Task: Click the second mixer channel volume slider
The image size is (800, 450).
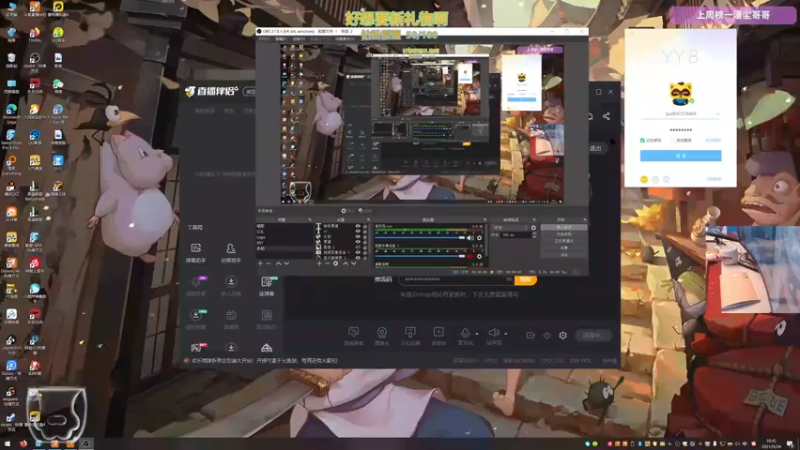Action: click(420, 257)
